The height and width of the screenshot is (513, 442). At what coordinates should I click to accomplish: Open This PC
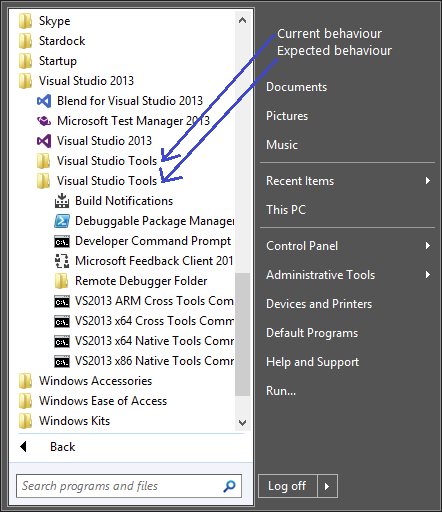(x=286, y=210)
